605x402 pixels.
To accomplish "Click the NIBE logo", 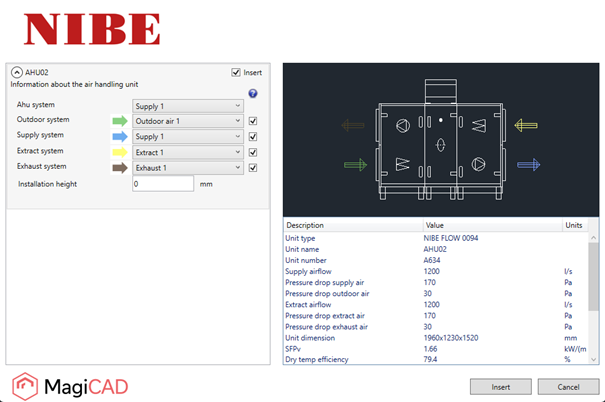I will click(92, 29).
